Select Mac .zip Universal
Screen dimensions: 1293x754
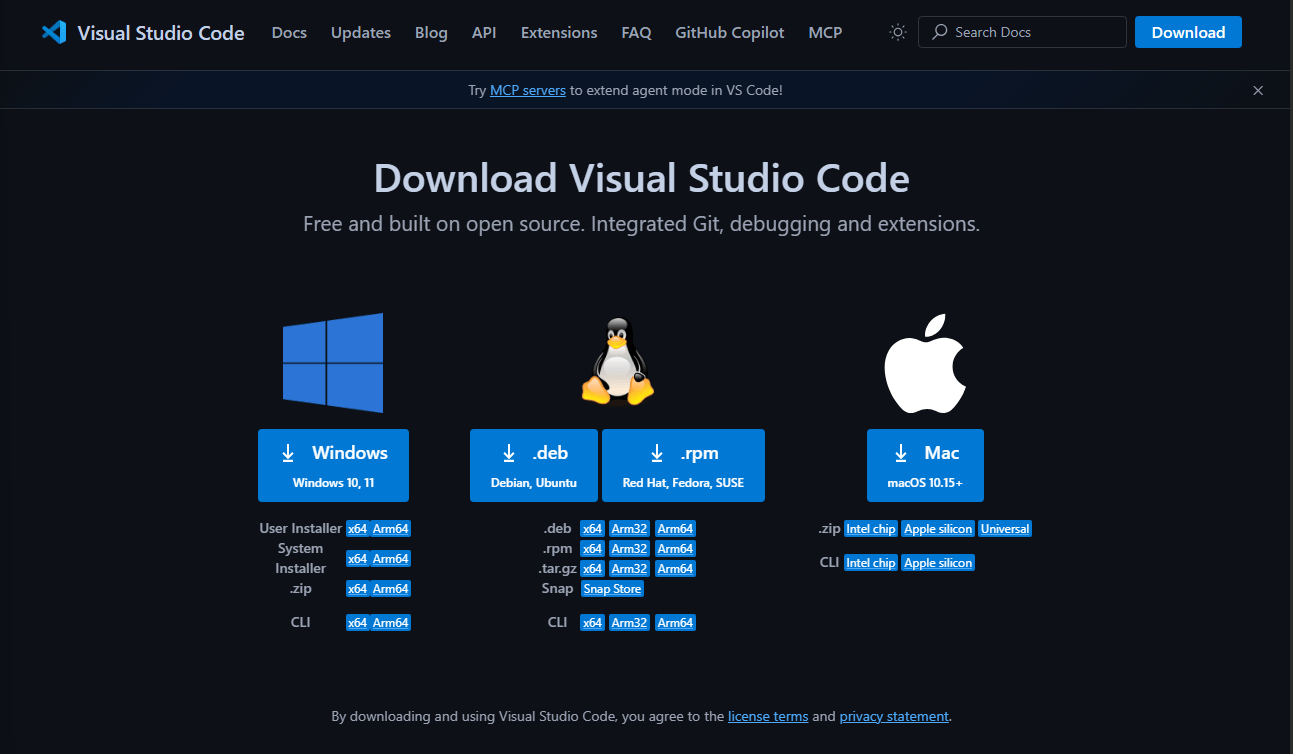click(x=1005, y=529)
